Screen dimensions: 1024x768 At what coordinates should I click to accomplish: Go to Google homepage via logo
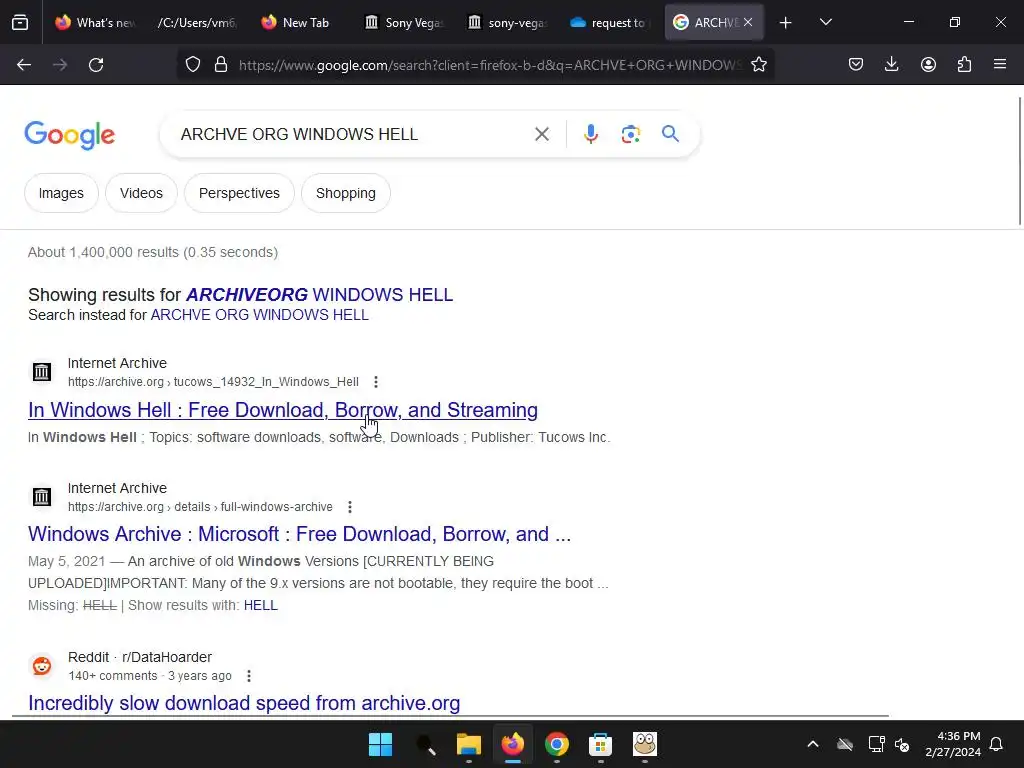click(69, 135)
